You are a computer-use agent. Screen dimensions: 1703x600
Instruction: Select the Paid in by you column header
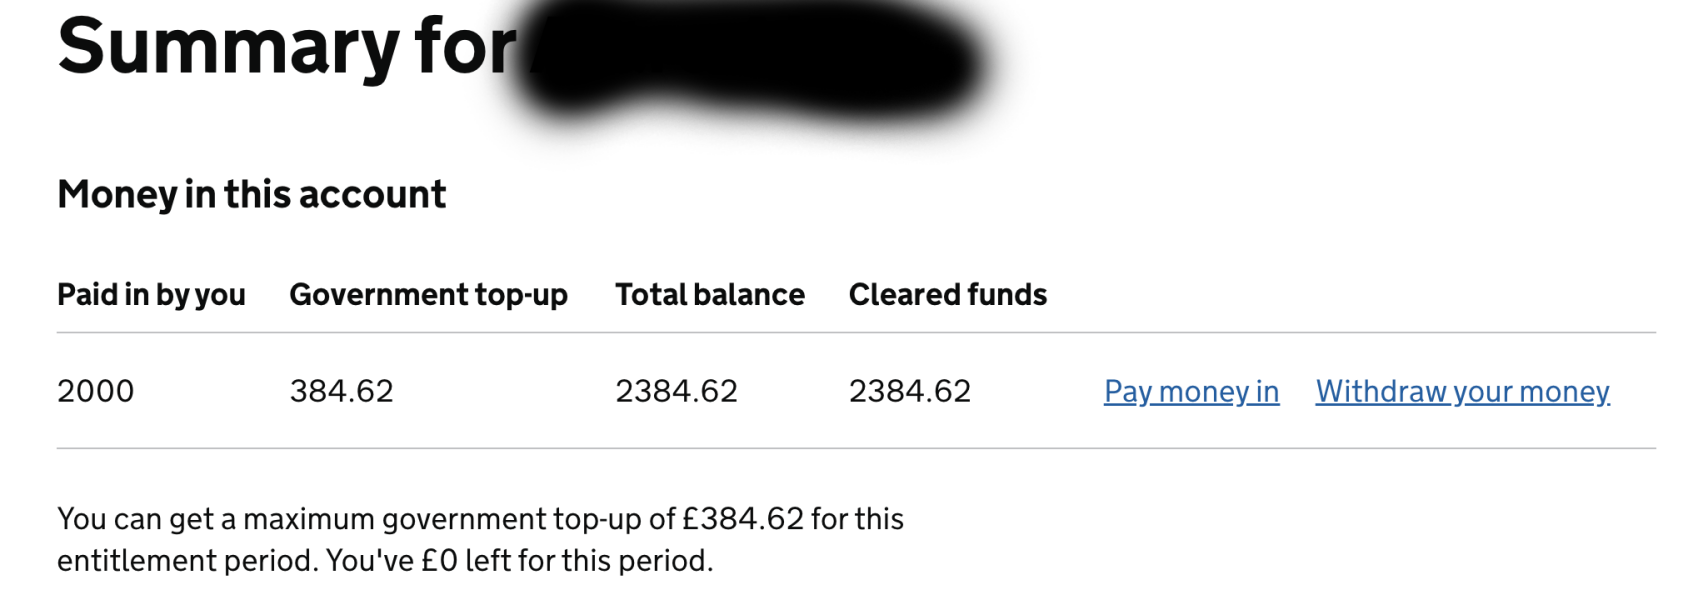[152, 295]
